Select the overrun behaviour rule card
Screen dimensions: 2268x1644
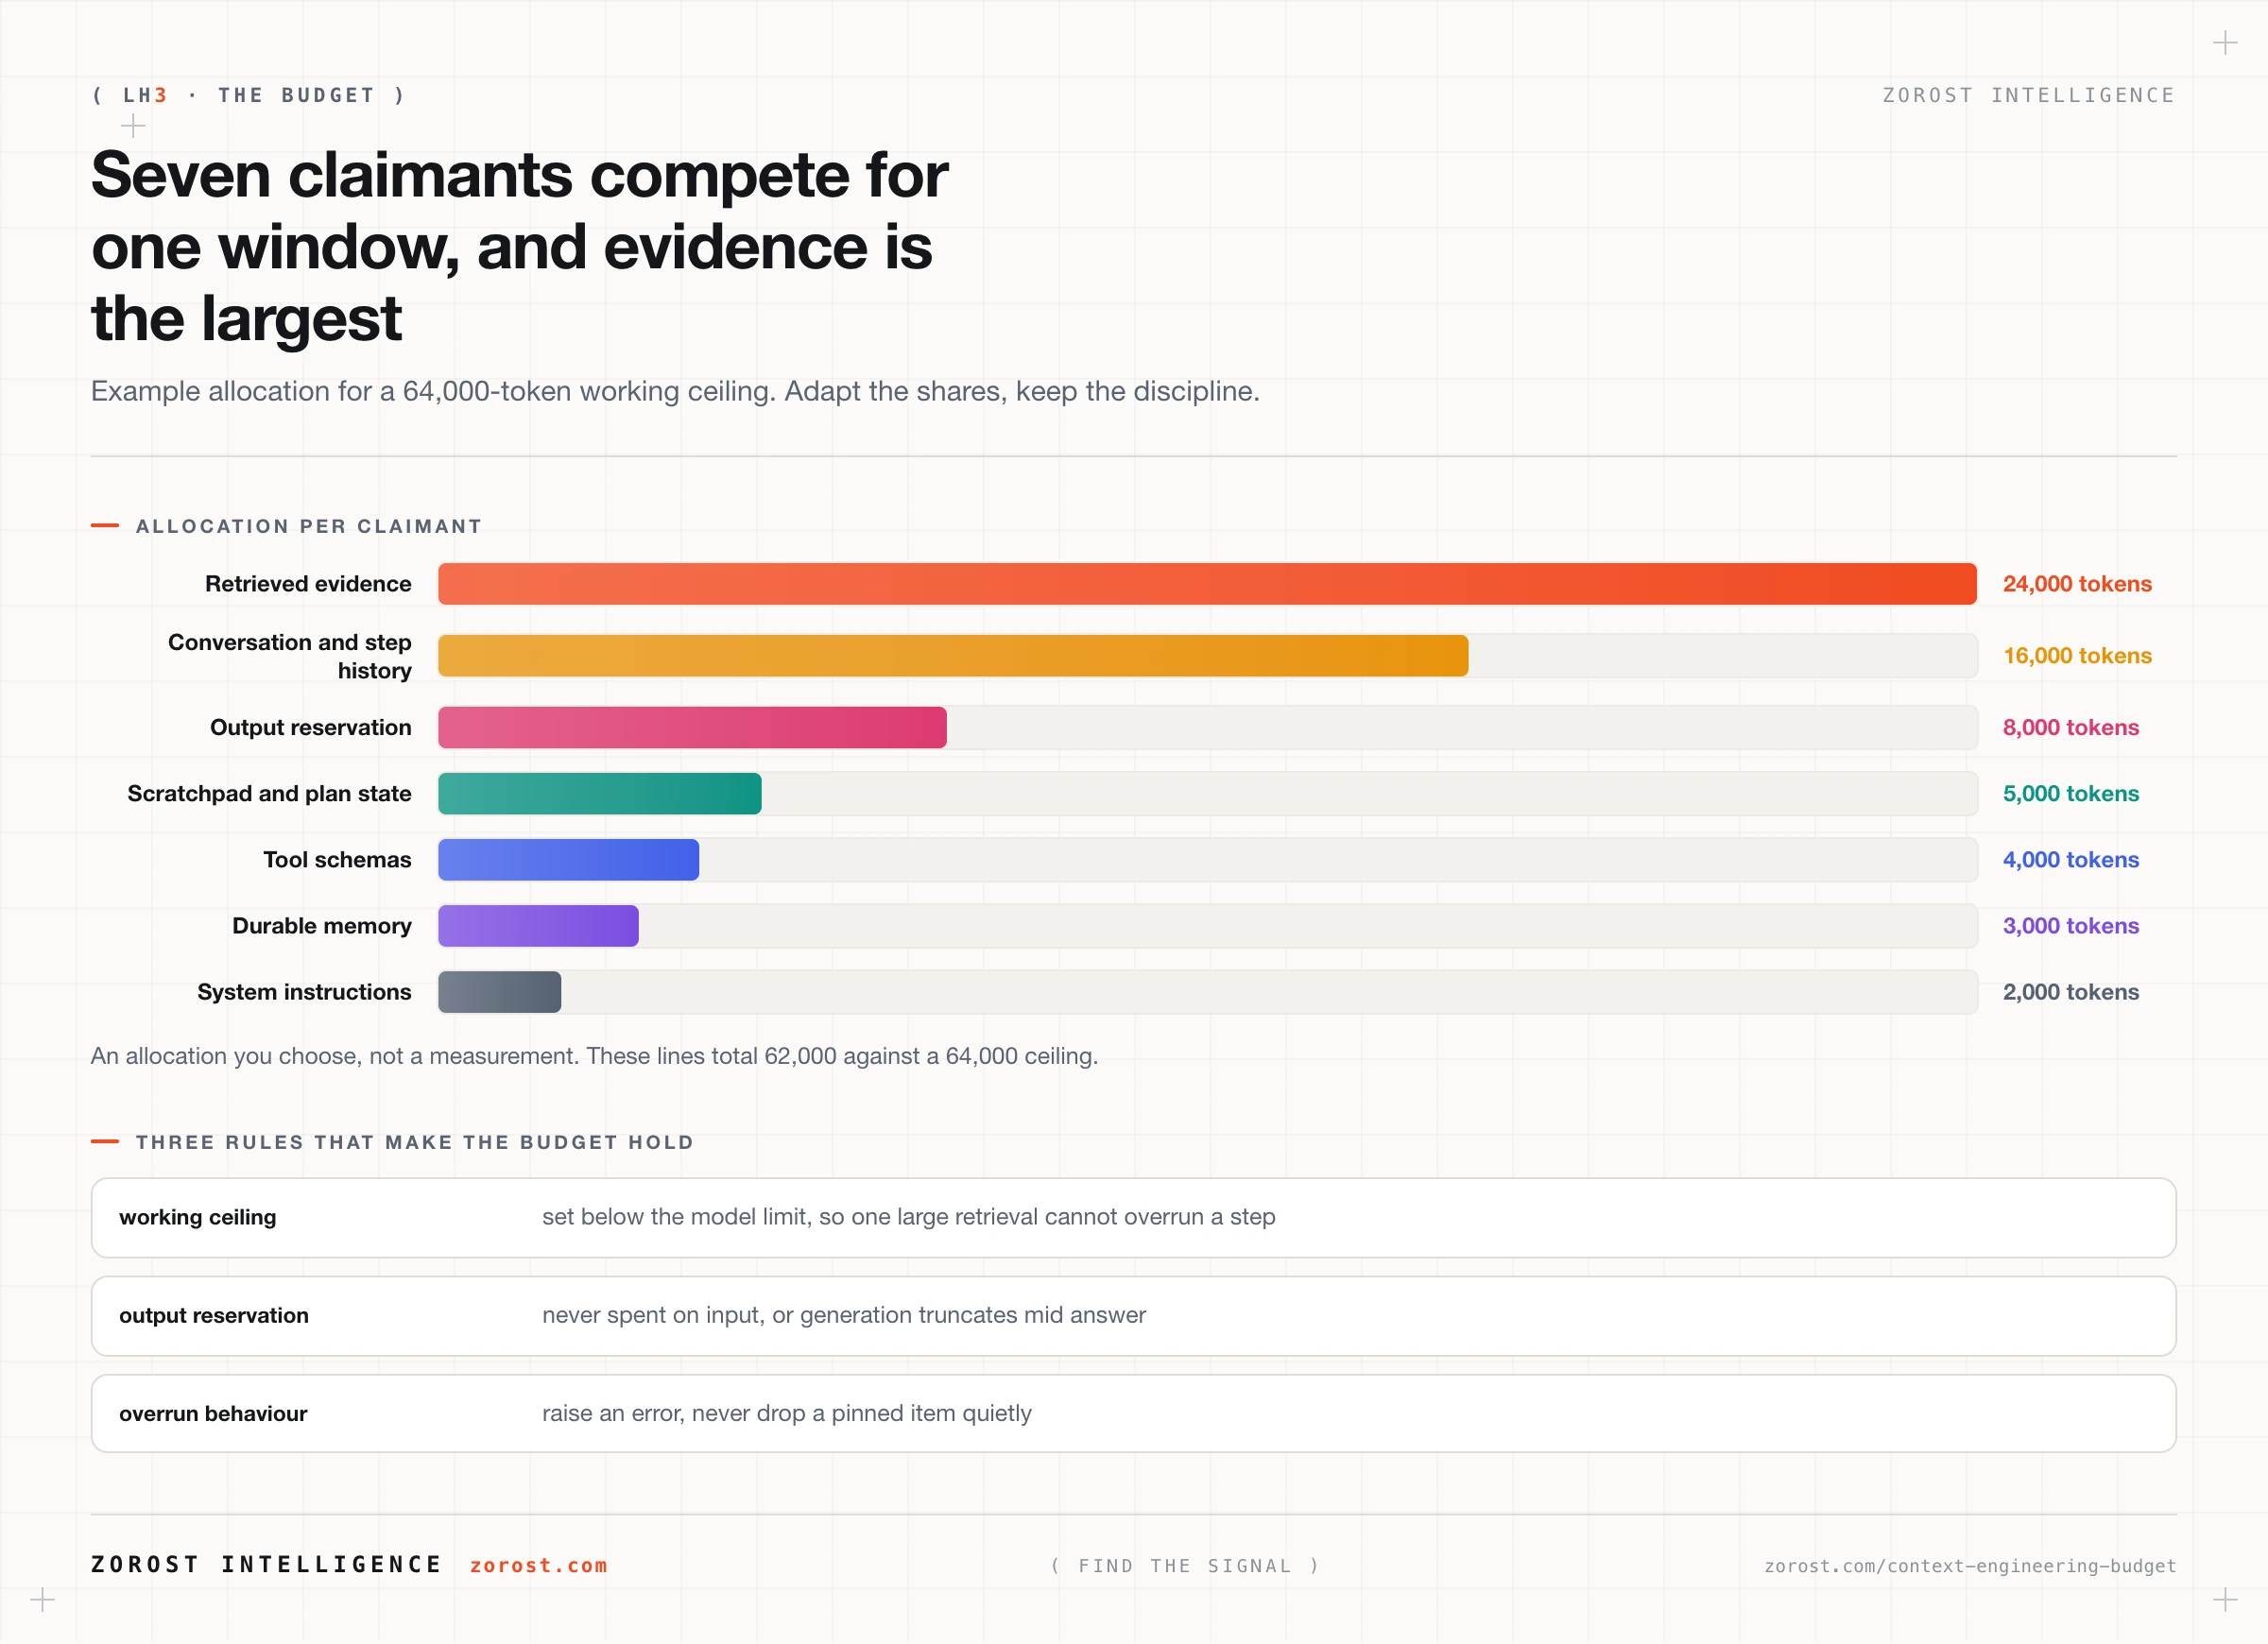1134,1414
